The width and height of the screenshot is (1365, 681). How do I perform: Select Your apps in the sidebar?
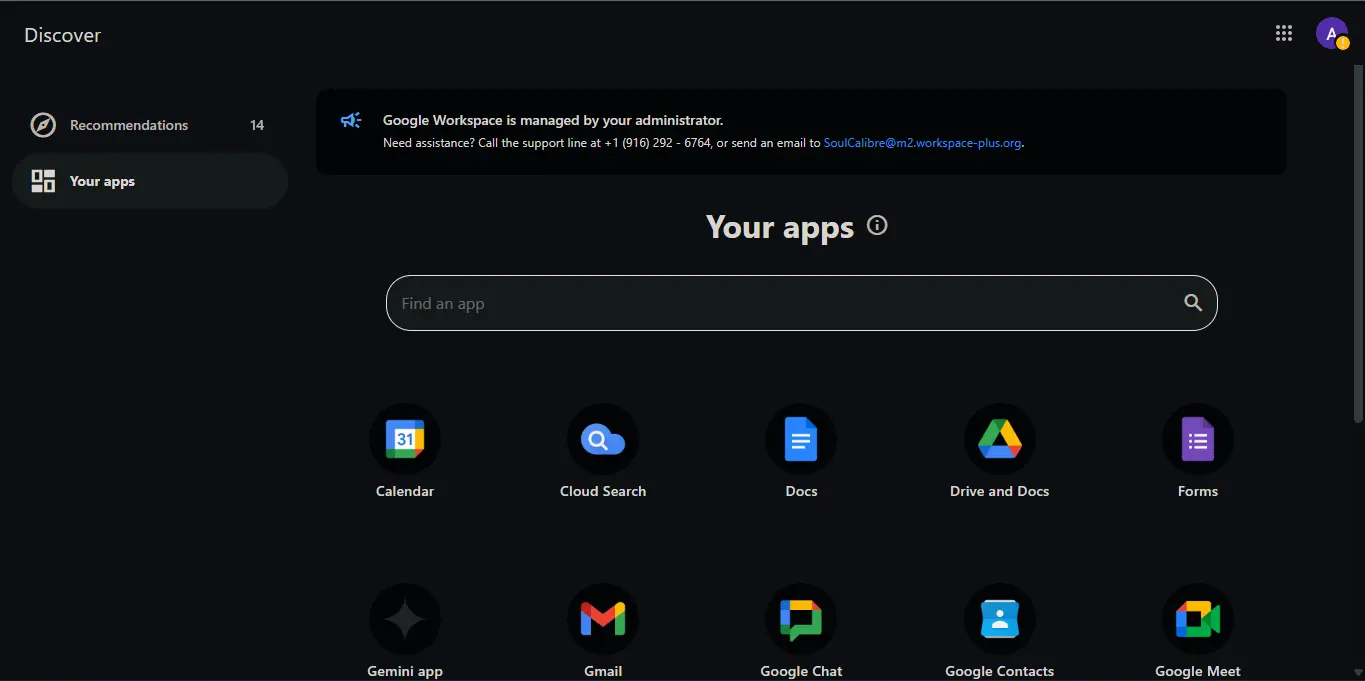pyautogui.click(x=150, y=181)
